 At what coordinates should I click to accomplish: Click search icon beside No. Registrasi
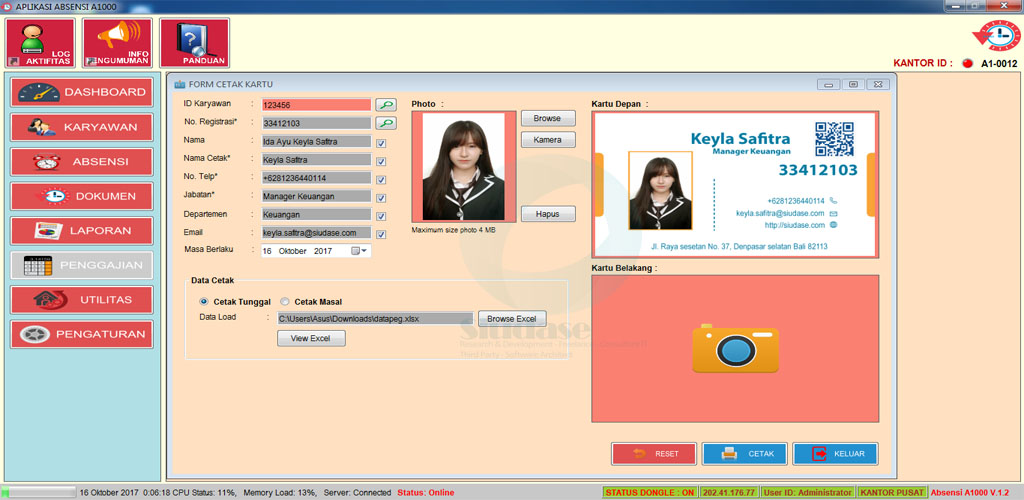pos(385,123)
